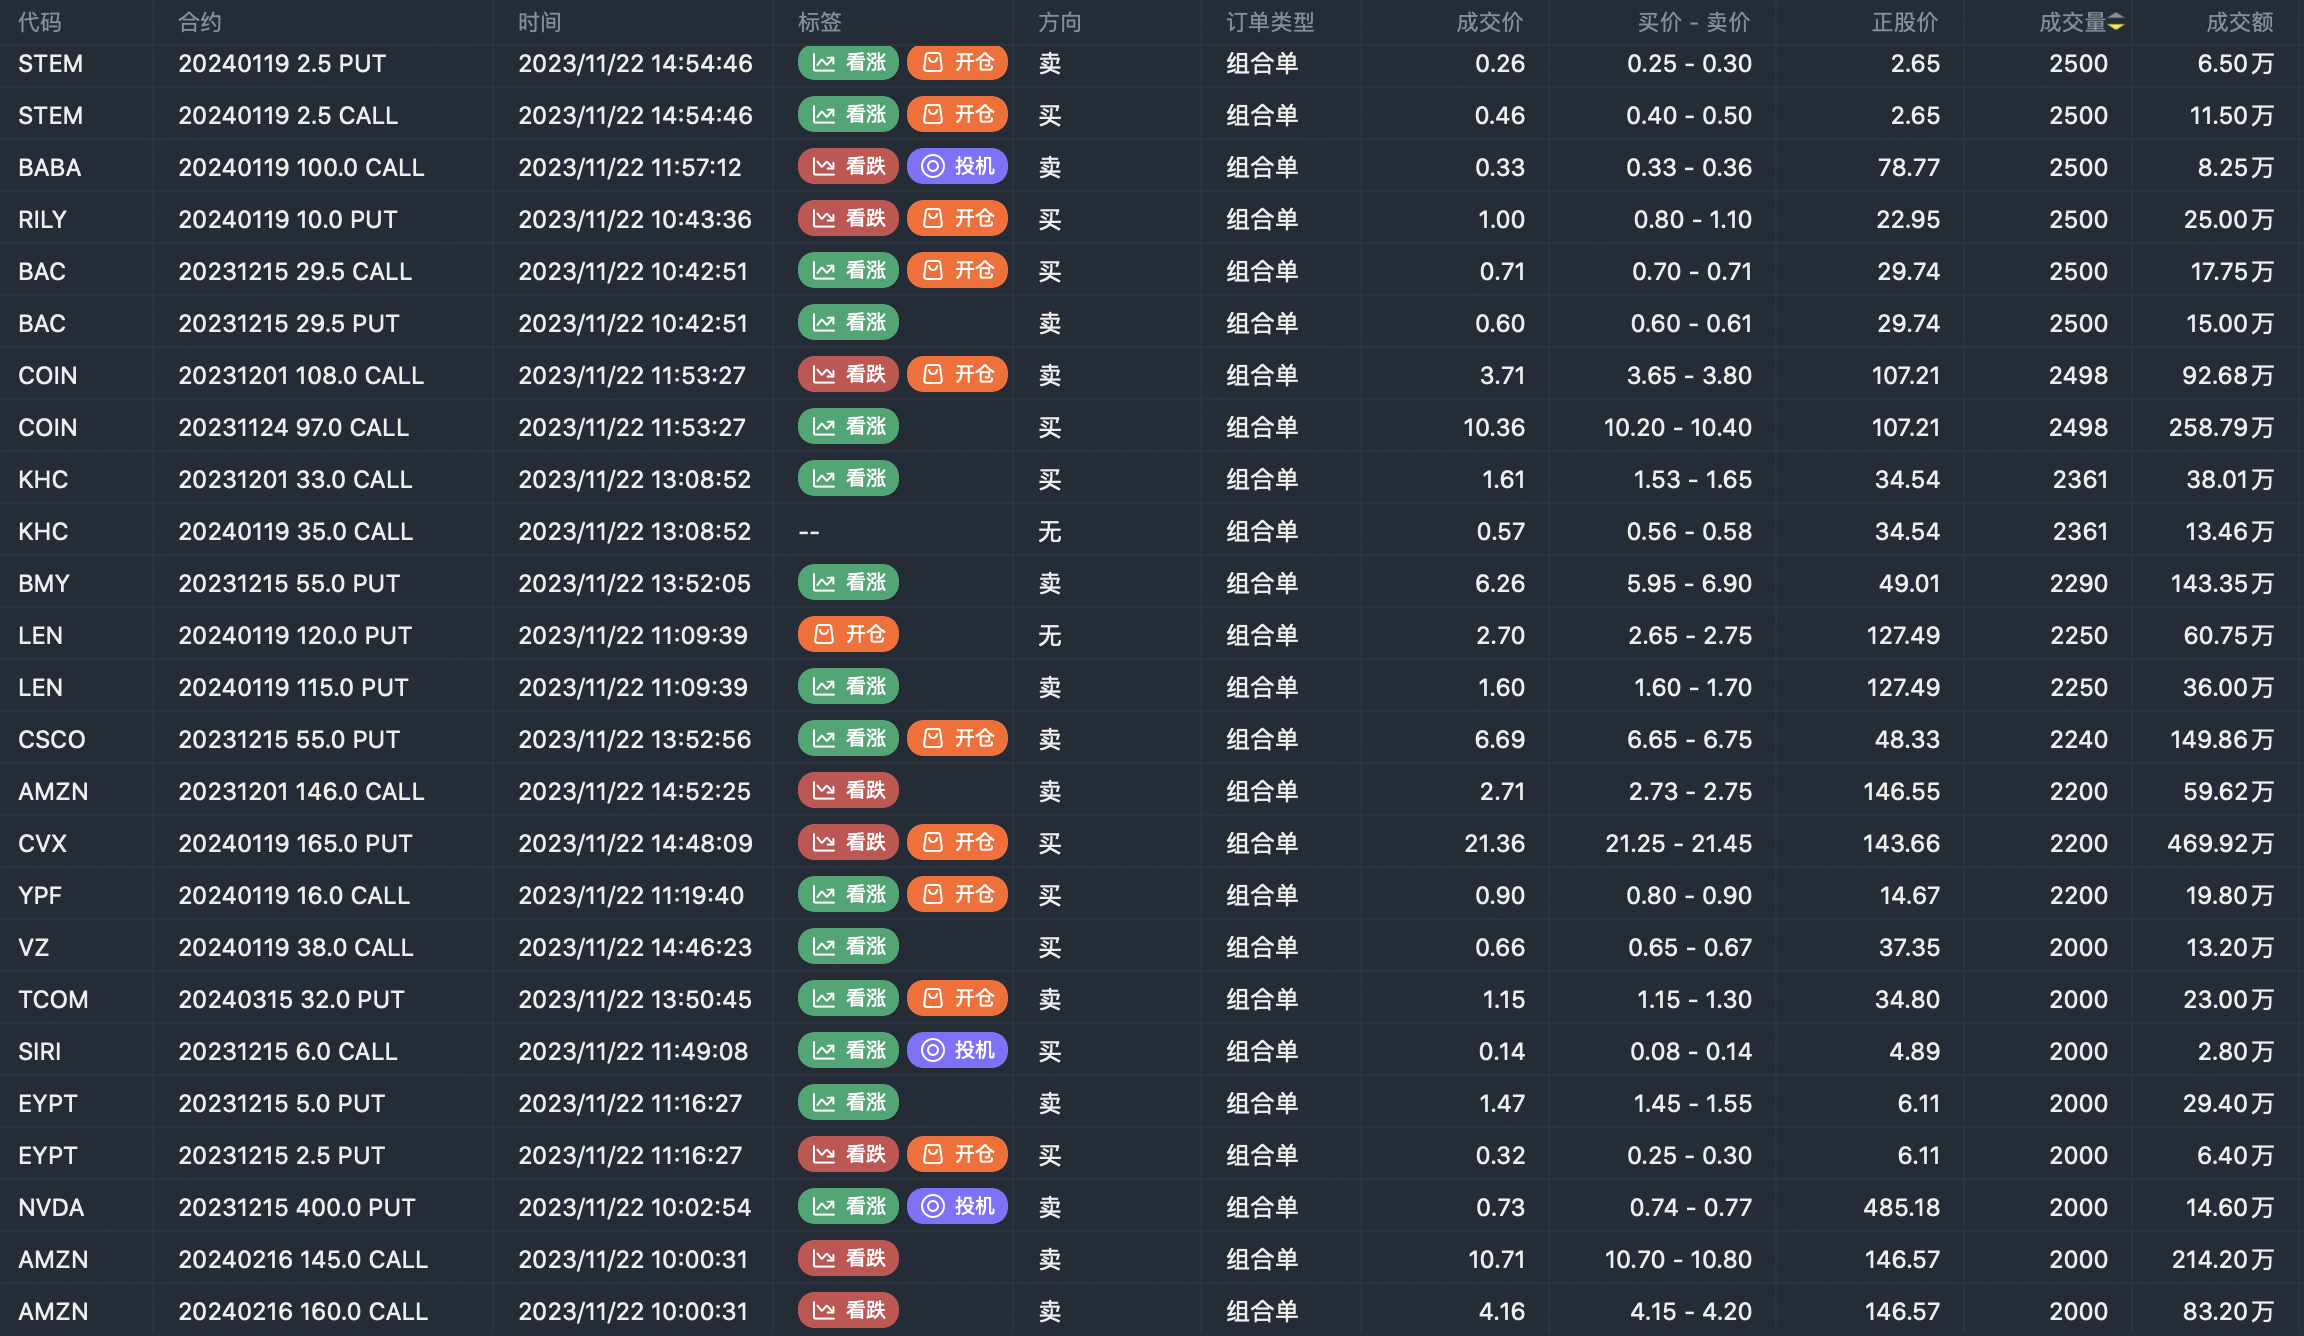Click the 投机 tag on SIRI row
The width and height of the screenshot is (2304, 1336).
click(957, 1050)
